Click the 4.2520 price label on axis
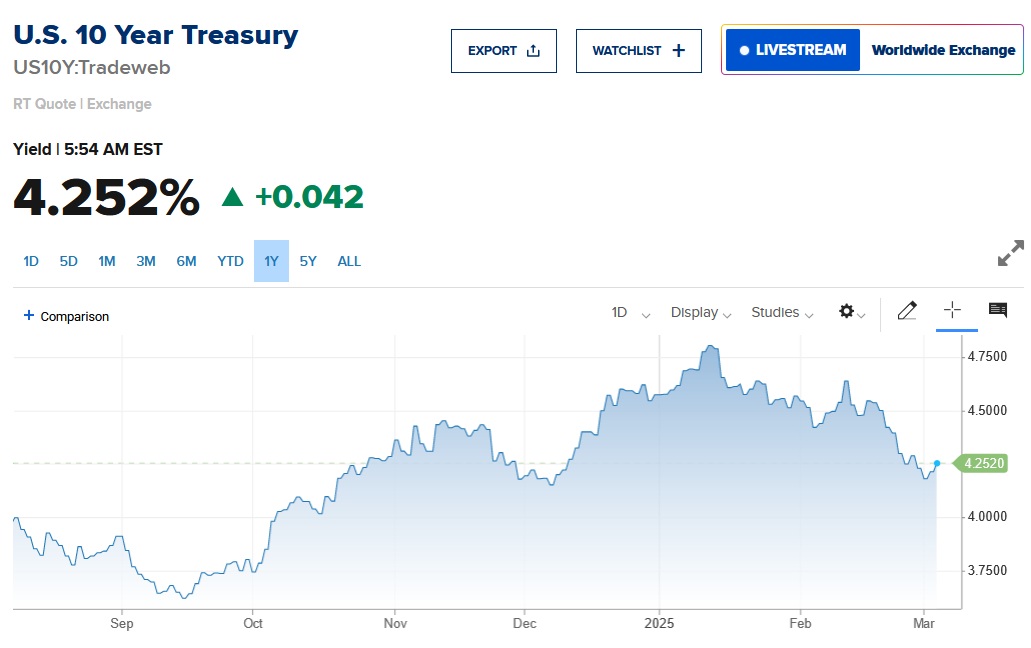Screen dimensions: 1031x648 pos(984,463)
